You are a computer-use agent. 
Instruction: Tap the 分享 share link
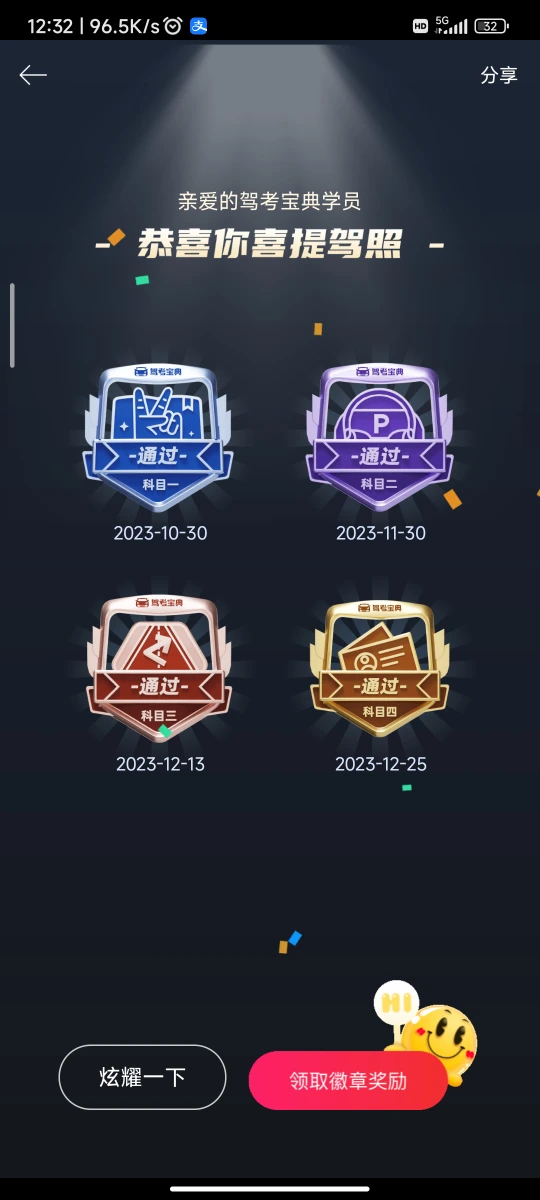pos(499,75)
